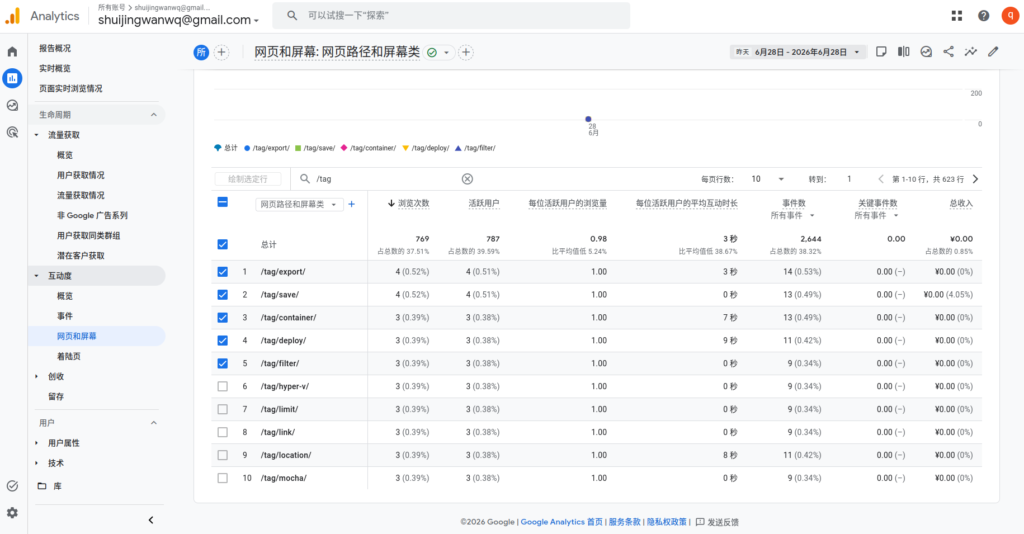Click the All Users segment badge
The height and width of the screenshot is (534, 1024).
pyautogui.click(x=201, y=52)
